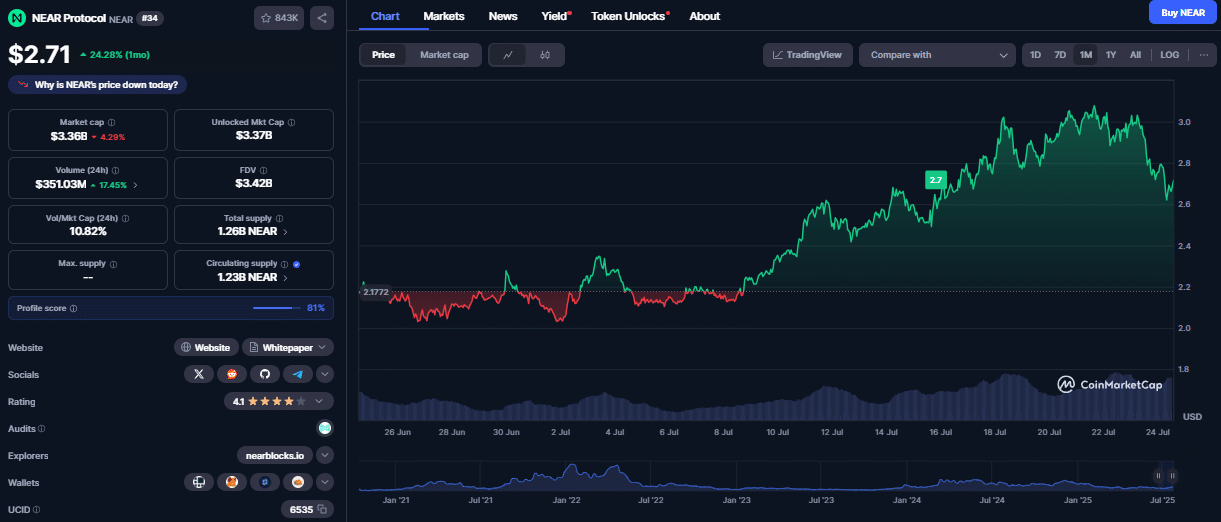Click the fourth orange wallet icon
This screenshot has height=522, width=1221.
[x=298, y=482]
